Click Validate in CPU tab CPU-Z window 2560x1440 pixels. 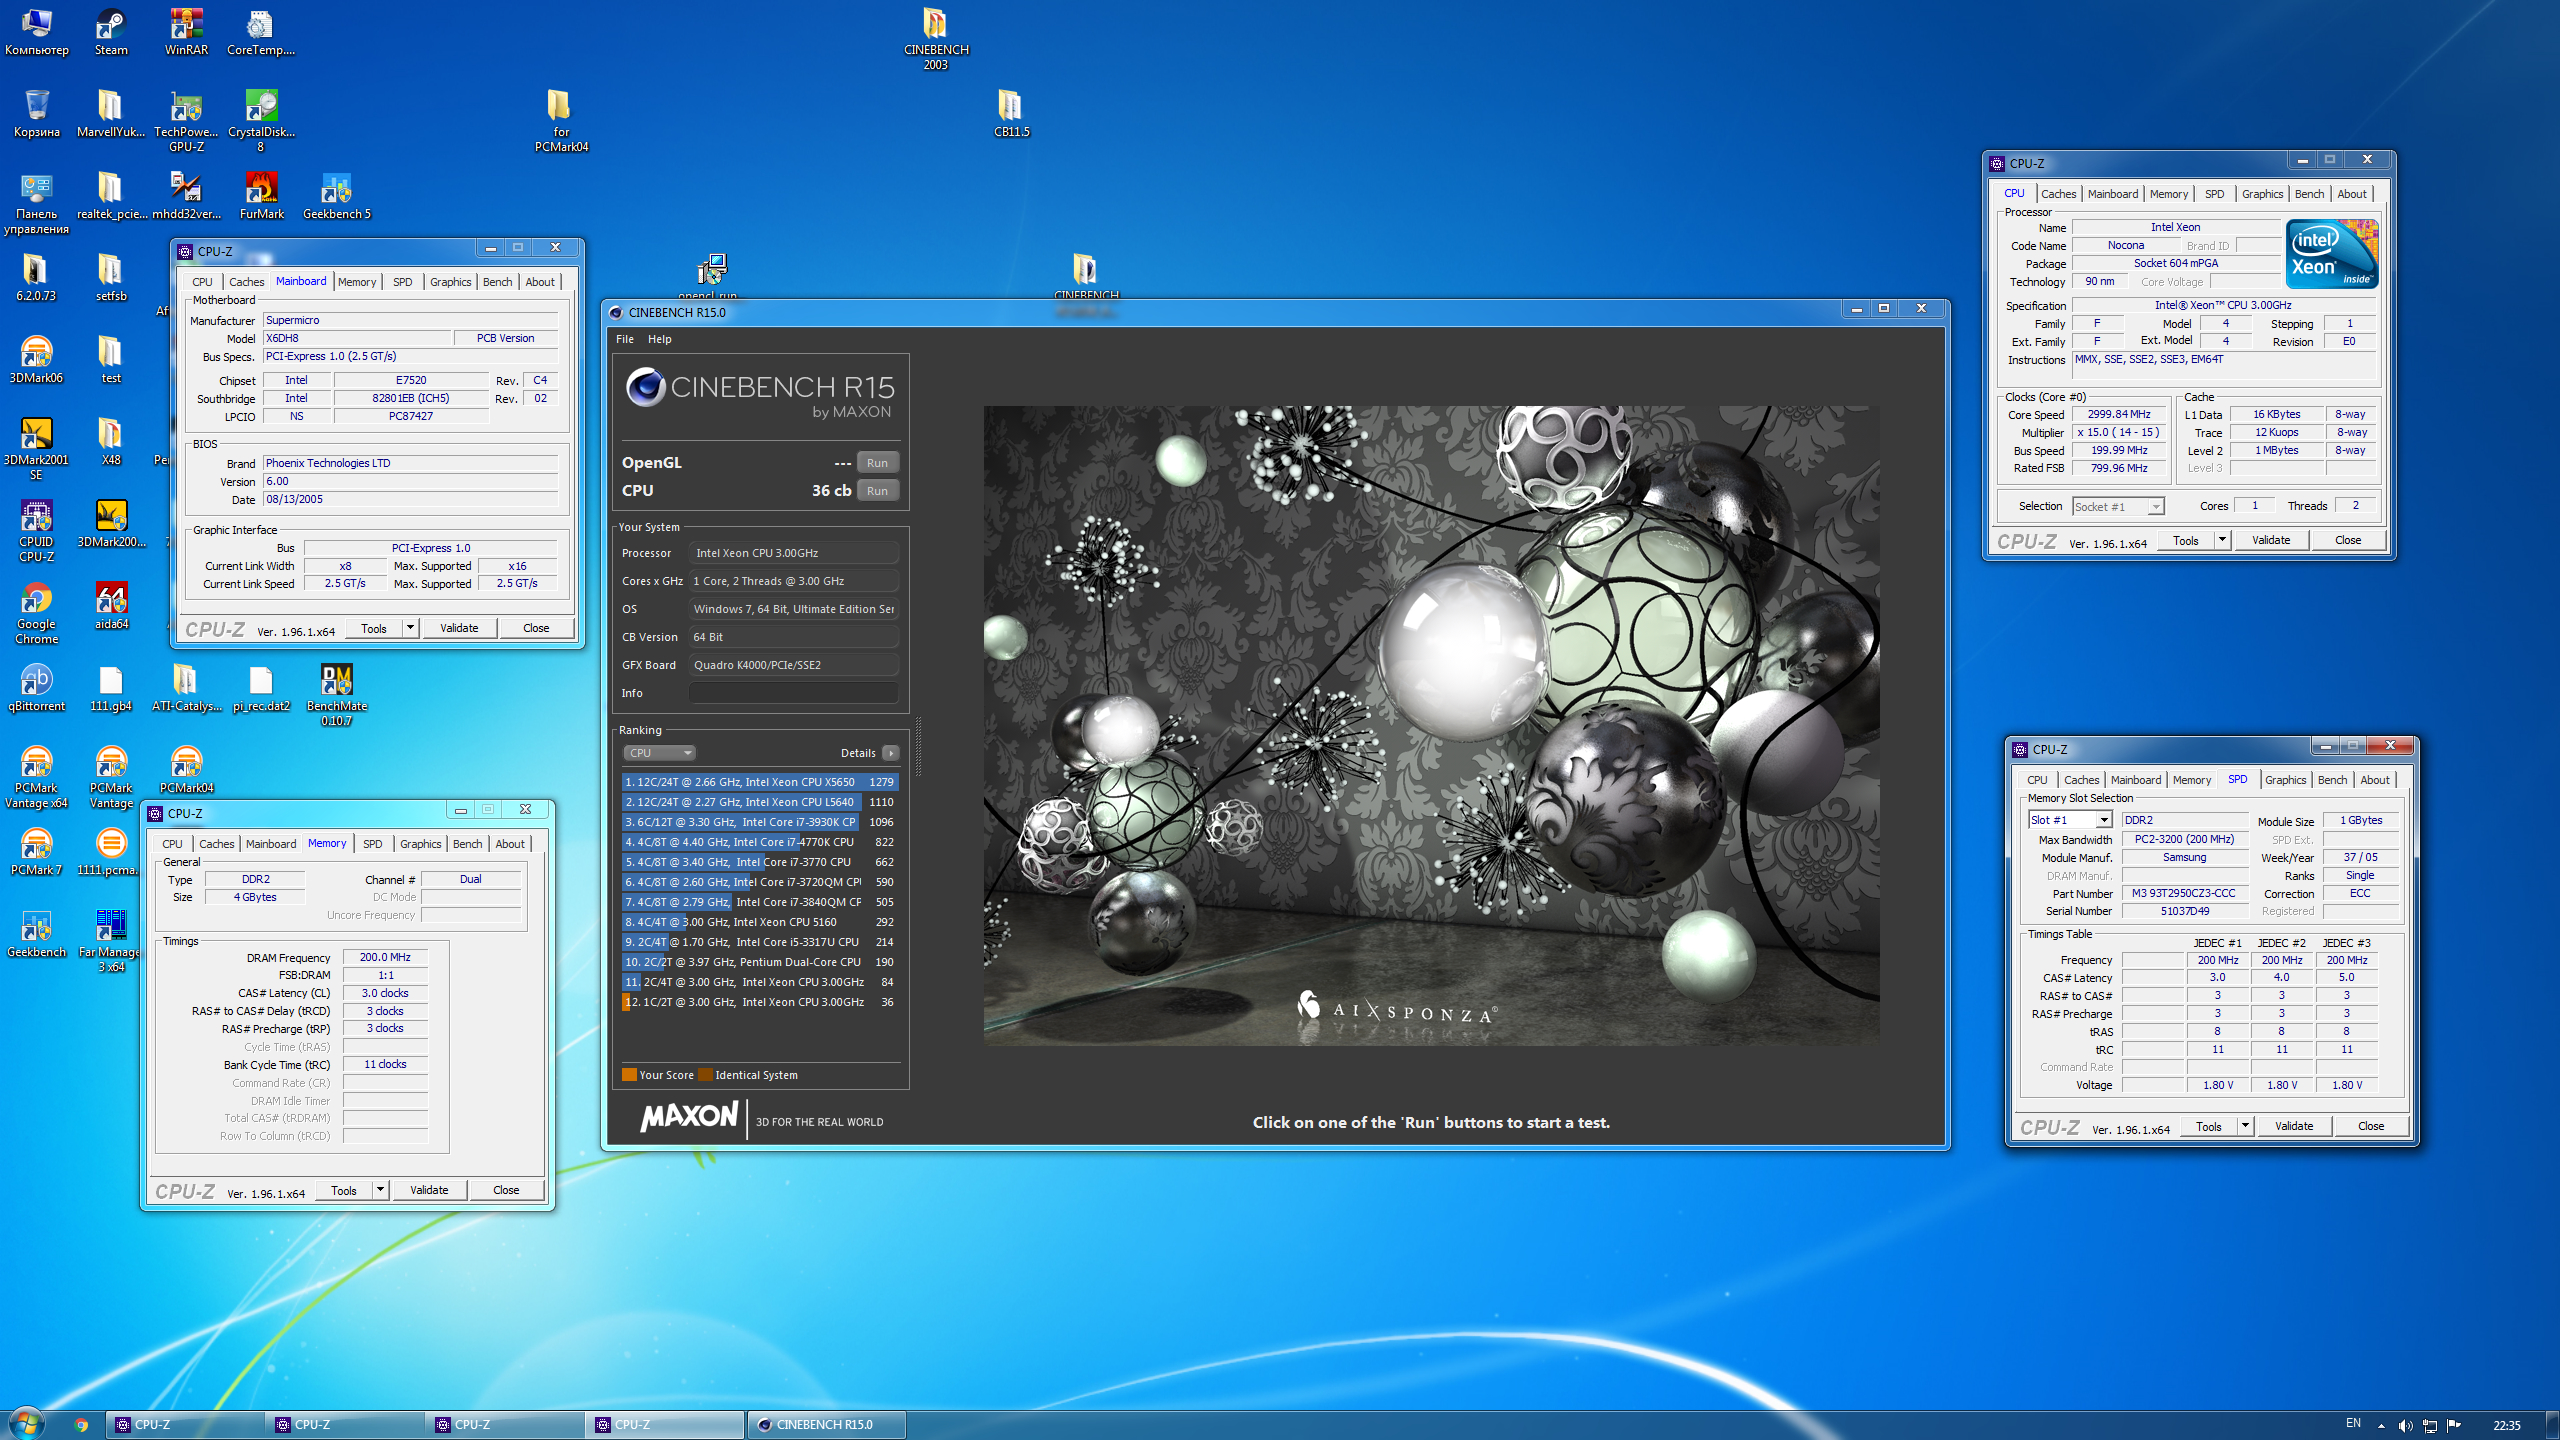2270,540
